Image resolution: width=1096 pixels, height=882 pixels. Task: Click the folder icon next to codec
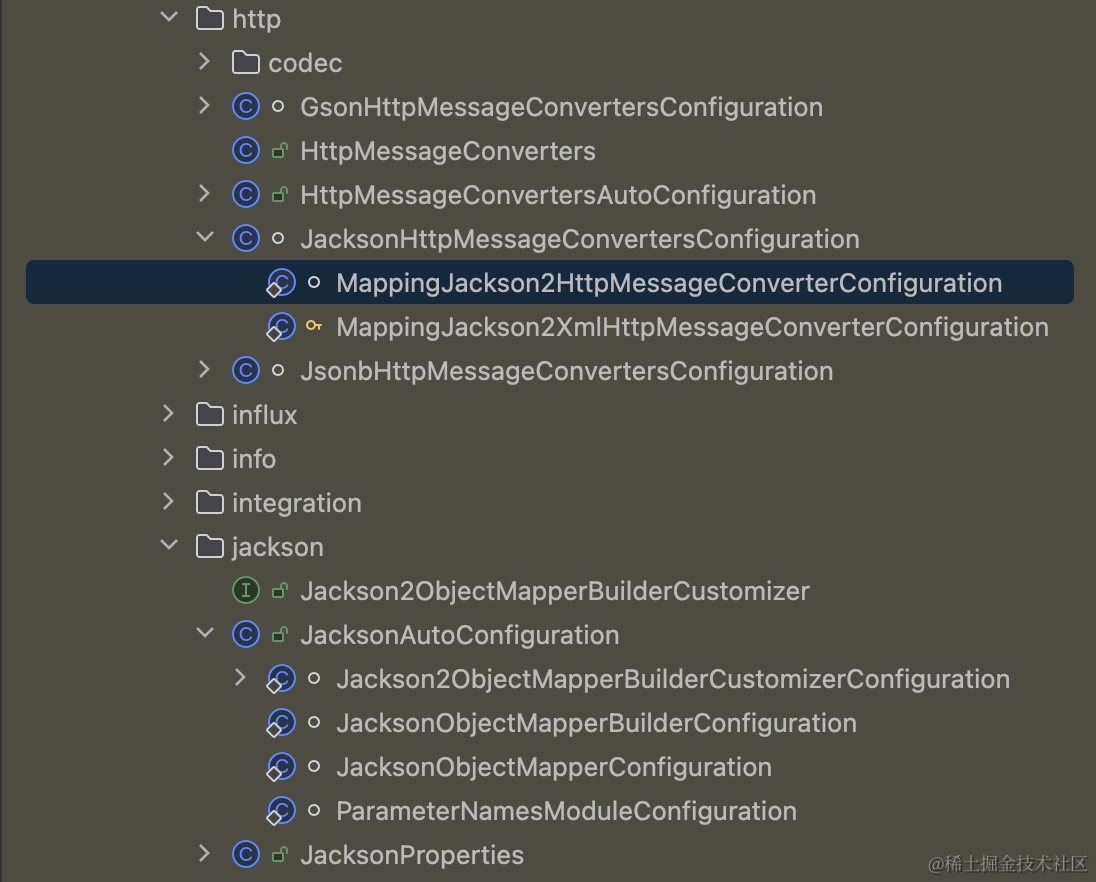(246, 62)
